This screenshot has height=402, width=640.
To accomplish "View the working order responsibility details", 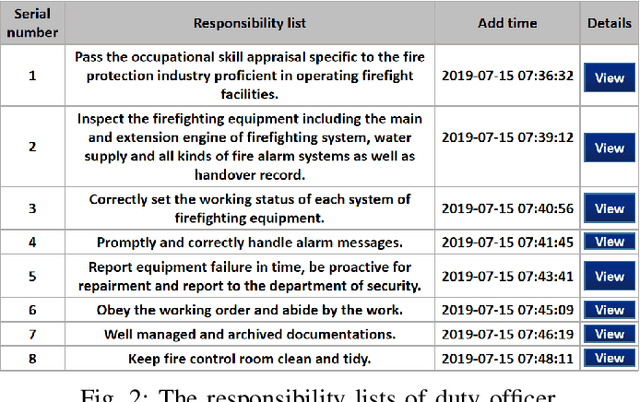I will (x=609, y=310).
